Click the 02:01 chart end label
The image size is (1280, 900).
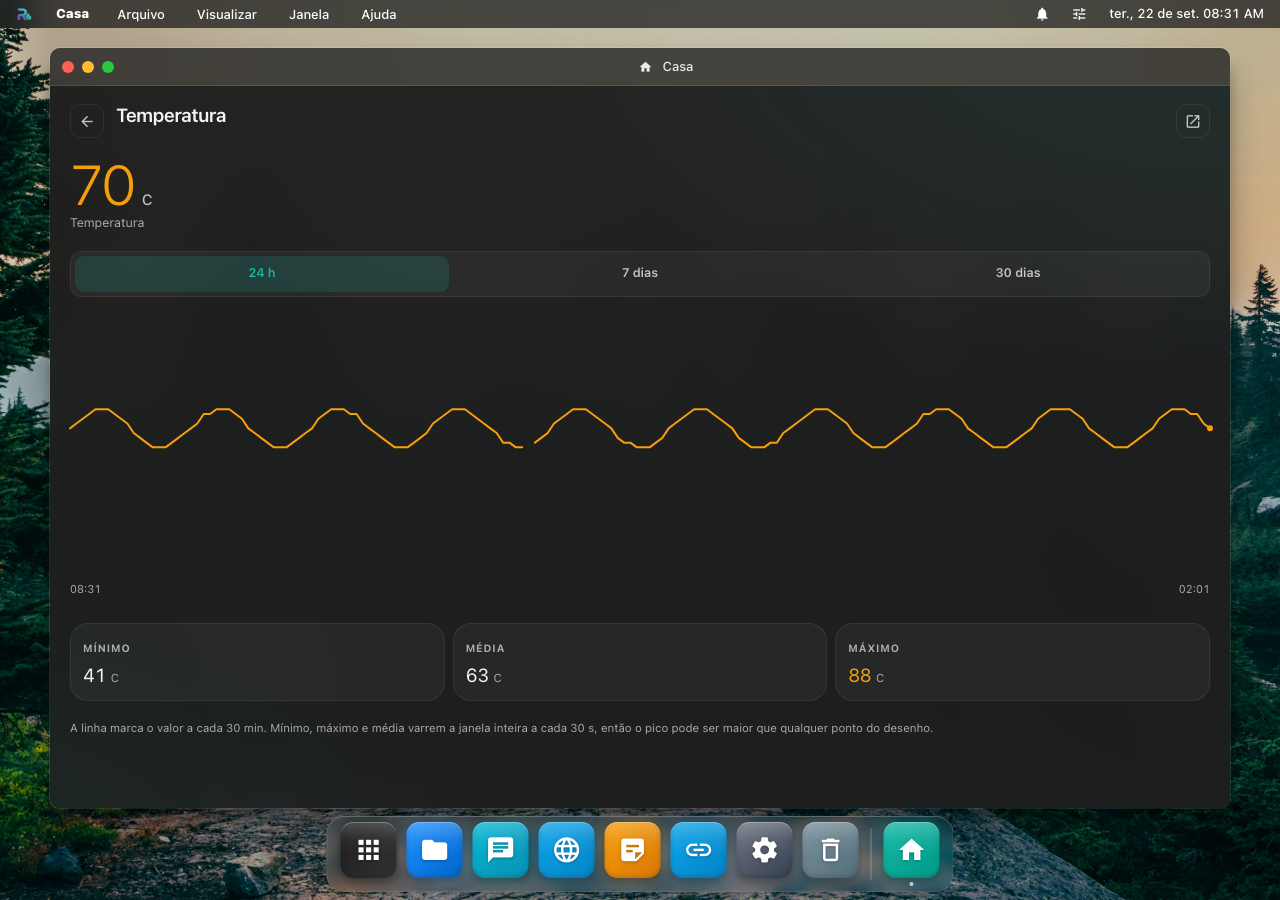coord(1194,590)
